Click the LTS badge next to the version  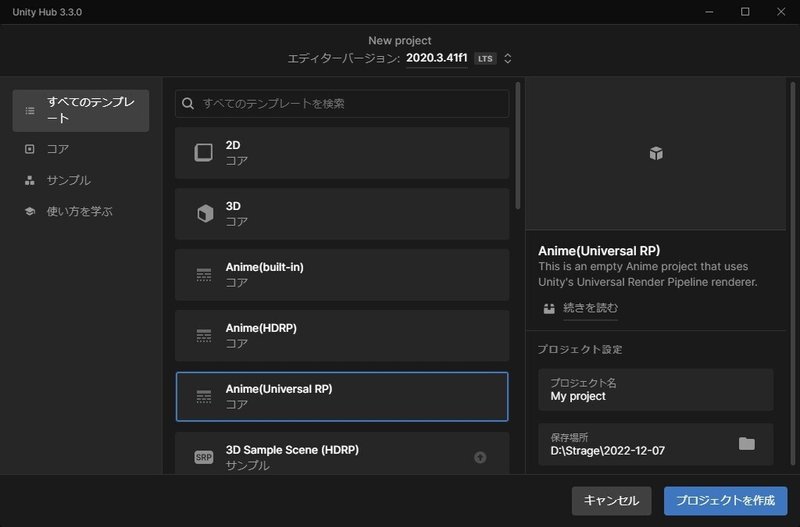[485, 59]
